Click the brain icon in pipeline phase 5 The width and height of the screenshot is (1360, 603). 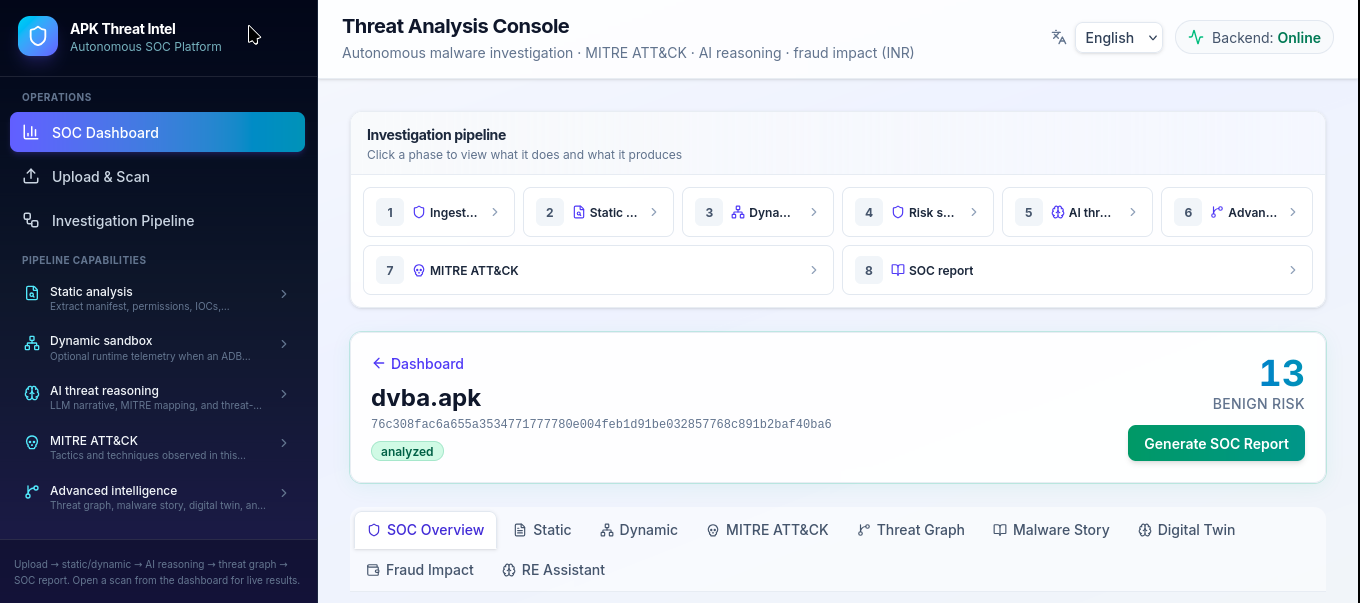(x=1058, y=212)
